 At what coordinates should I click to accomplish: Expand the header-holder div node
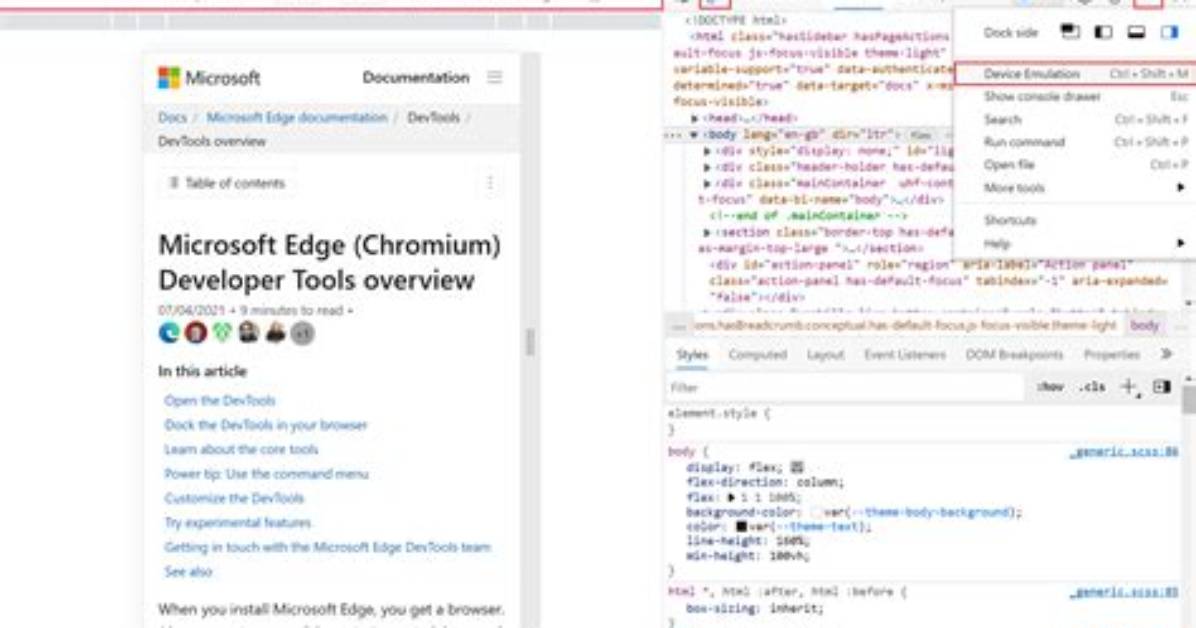707,167
